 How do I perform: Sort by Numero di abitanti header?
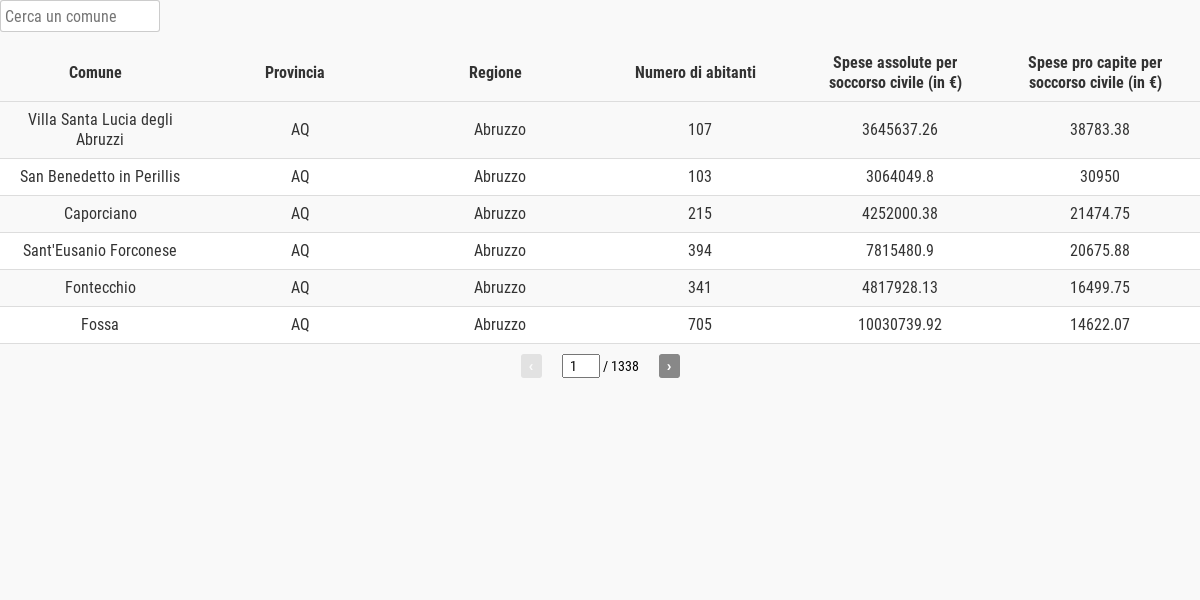695,72
